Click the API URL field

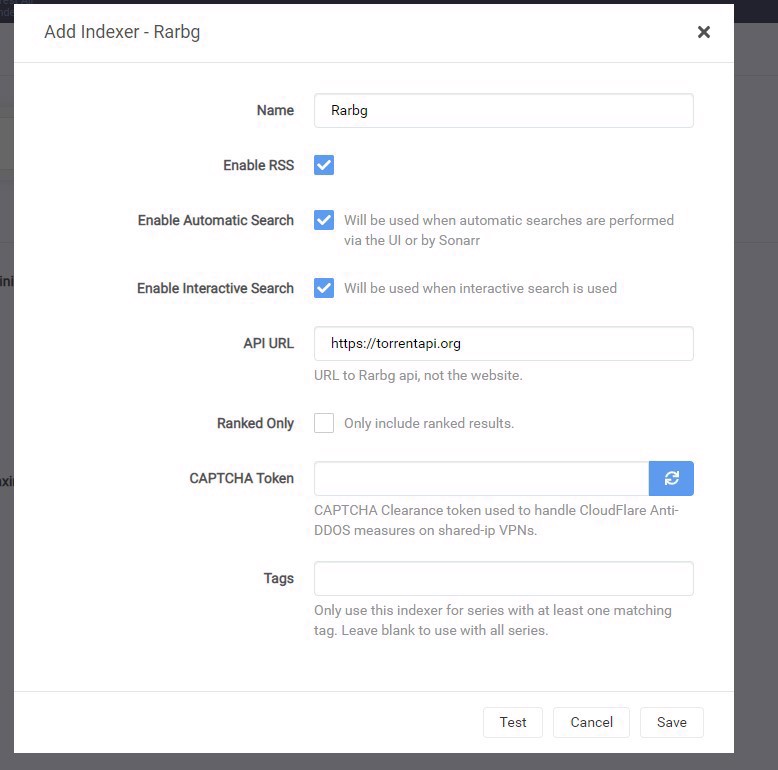click(x=504, y=343)
